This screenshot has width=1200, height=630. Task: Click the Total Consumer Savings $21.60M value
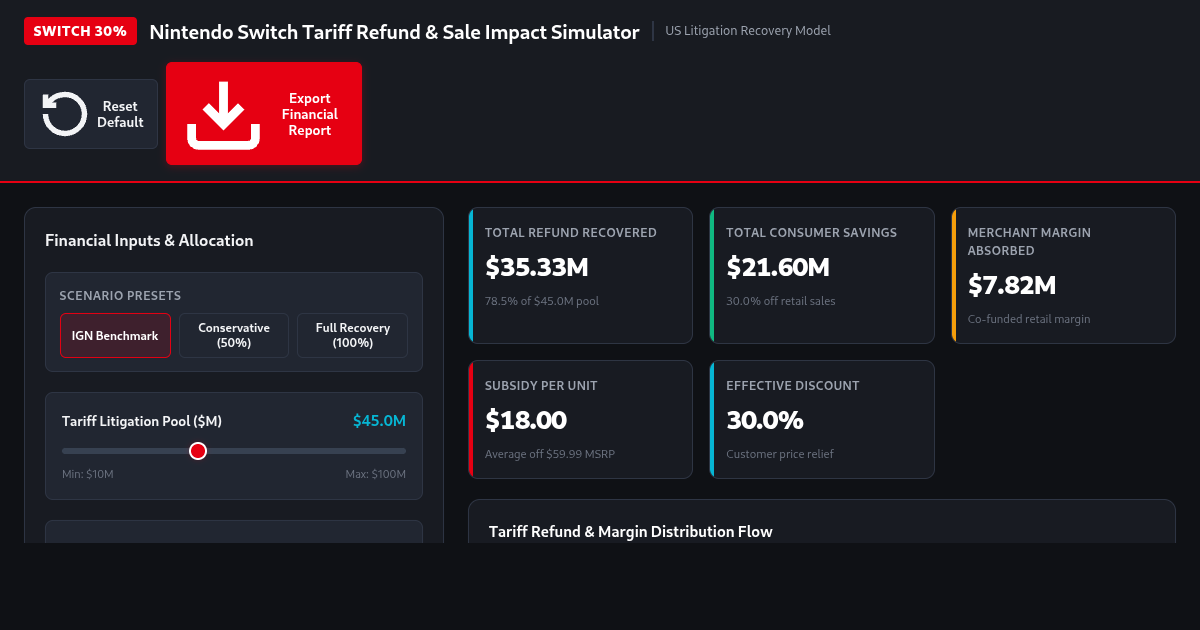point(778,267)
